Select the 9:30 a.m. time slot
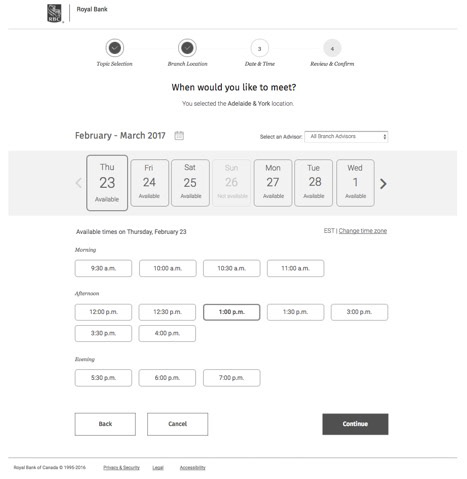The height and width of the screenshot is (479, 467). (103, 268)
